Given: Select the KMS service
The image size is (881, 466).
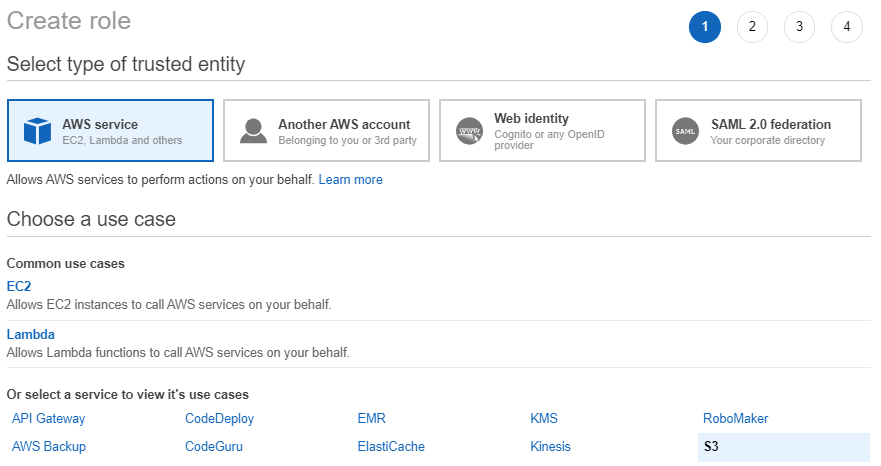Looking at the screenshot, I should [544, 418].
